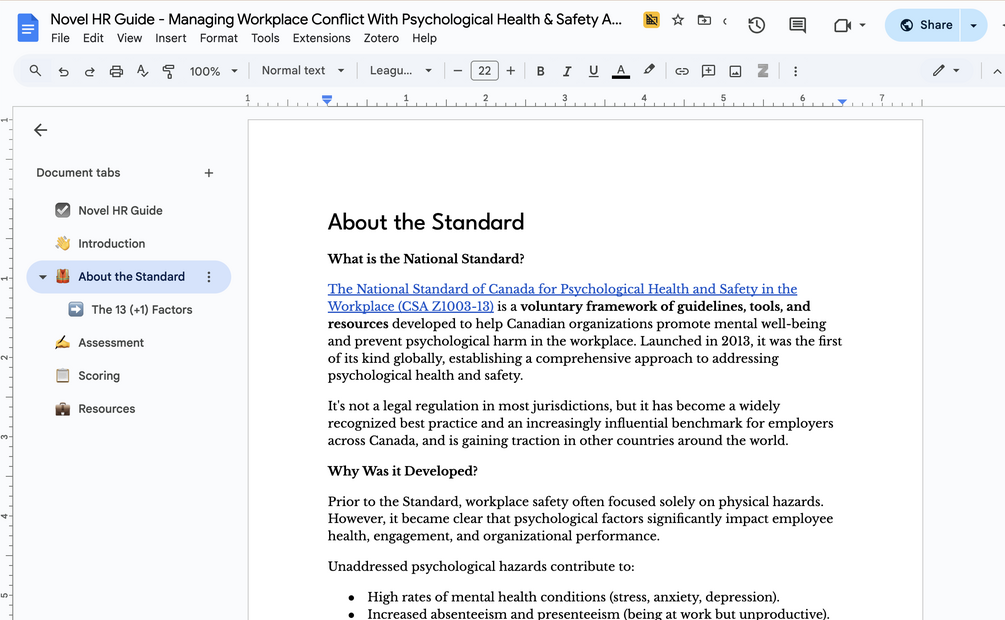
Task: Highlight color marker tool
Action: (649, 70)
